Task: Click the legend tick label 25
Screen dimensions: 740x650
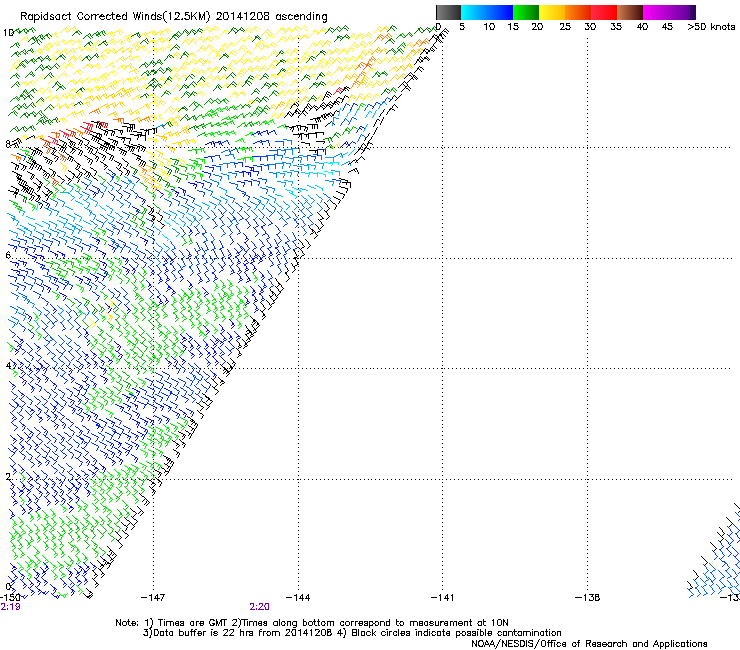Action: point(565,27)
